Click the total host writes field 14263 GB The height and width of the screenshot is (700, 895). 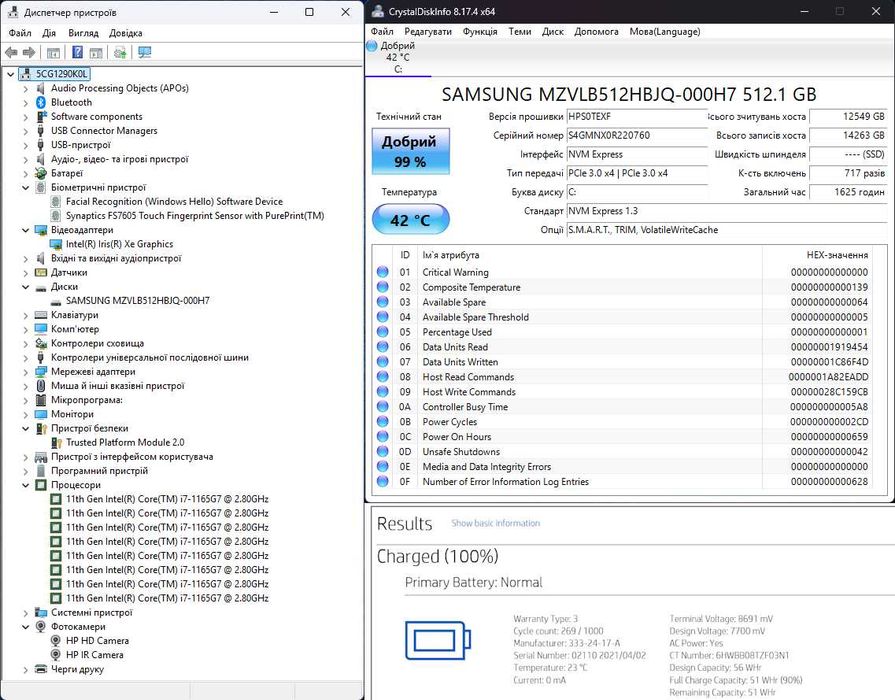tap(848, 135)
